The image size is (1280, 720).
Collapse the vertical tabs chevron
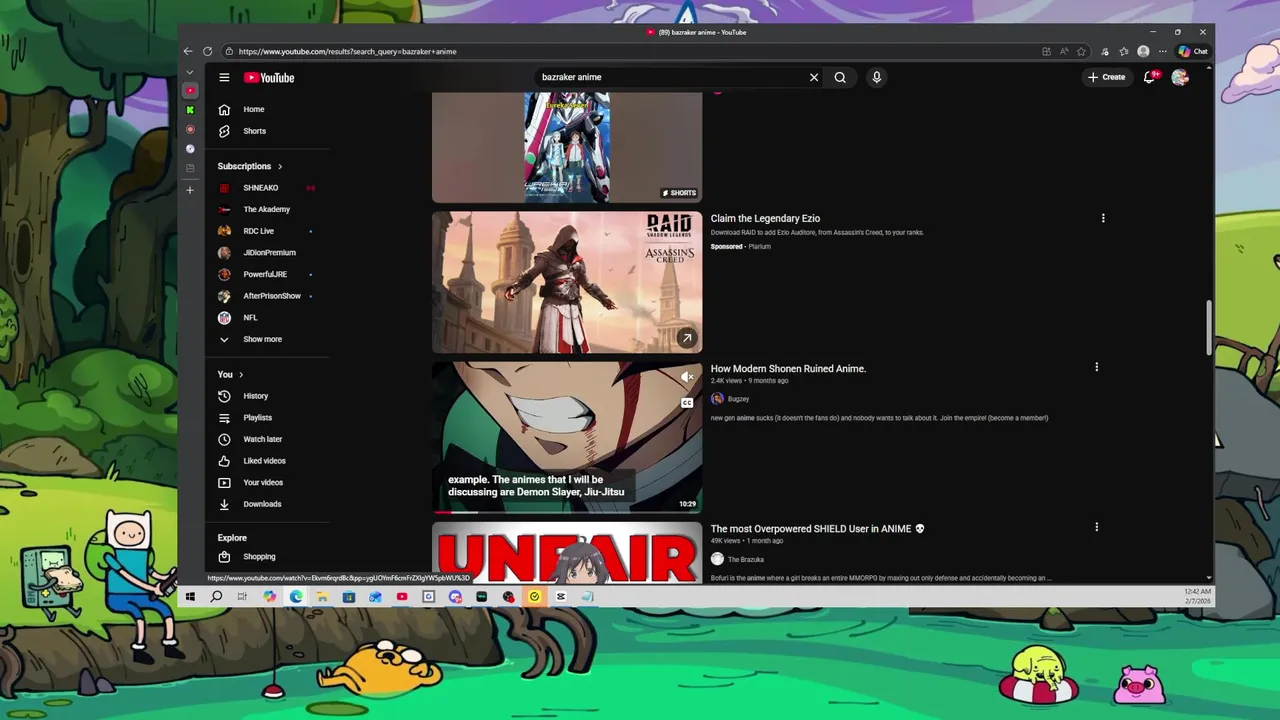[190, 72]
